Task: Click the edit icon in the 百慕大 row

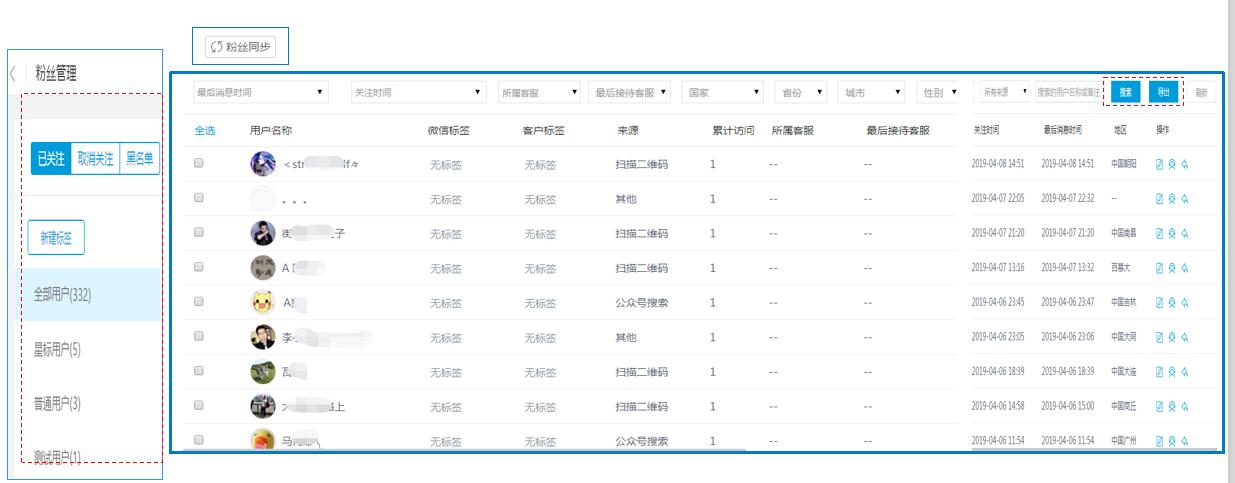Action: point(1160,268)
